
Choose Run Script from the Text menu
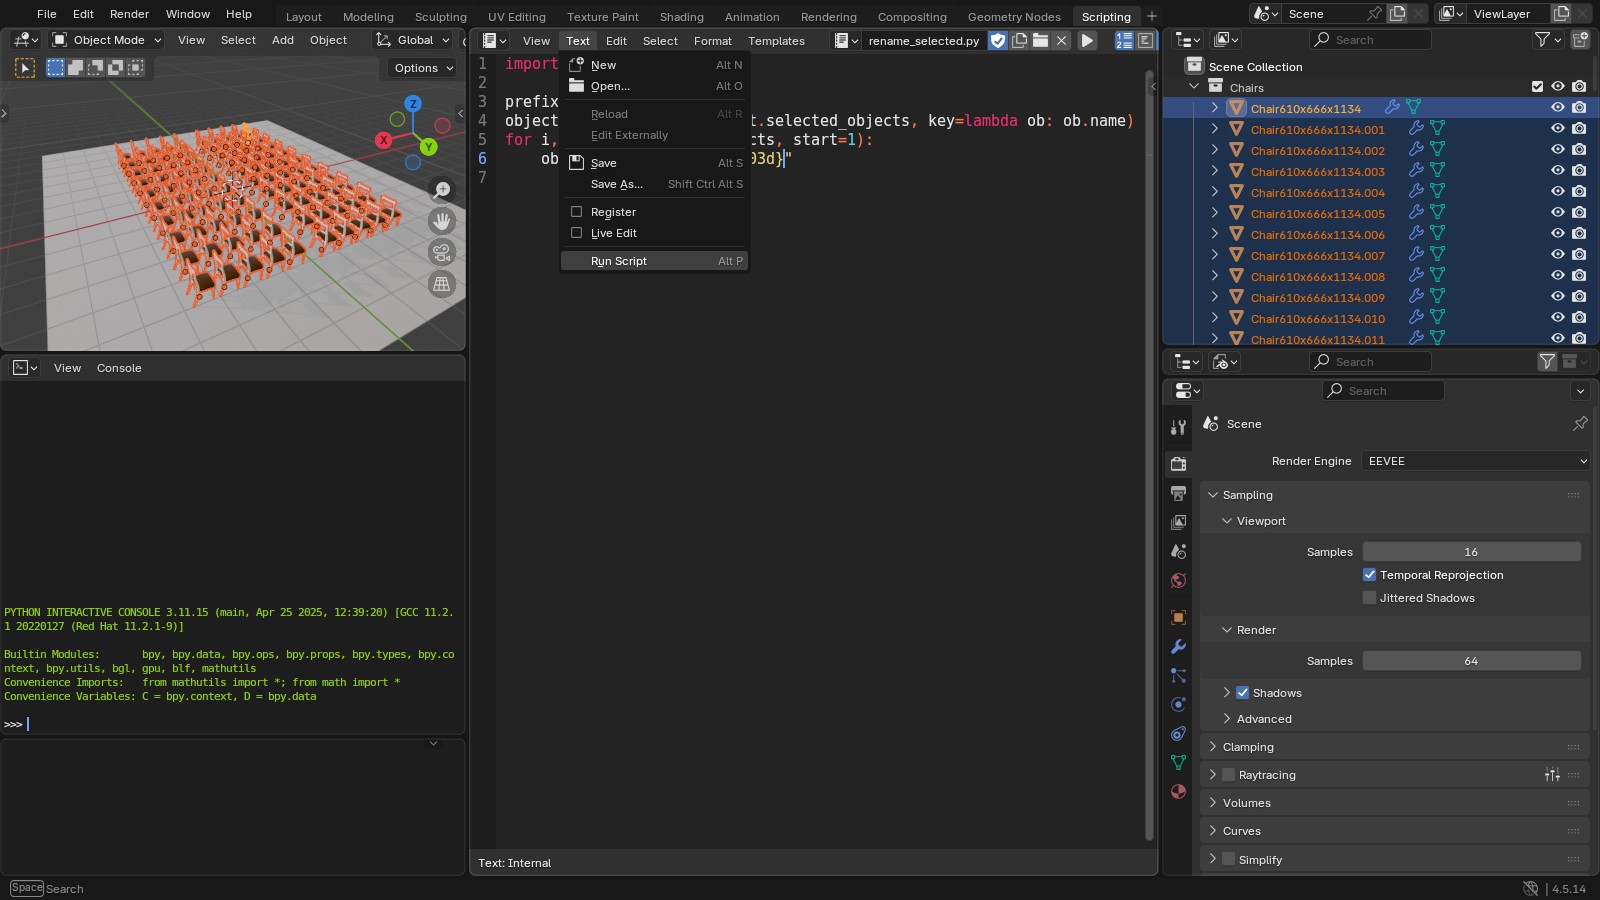pos(654,261)
